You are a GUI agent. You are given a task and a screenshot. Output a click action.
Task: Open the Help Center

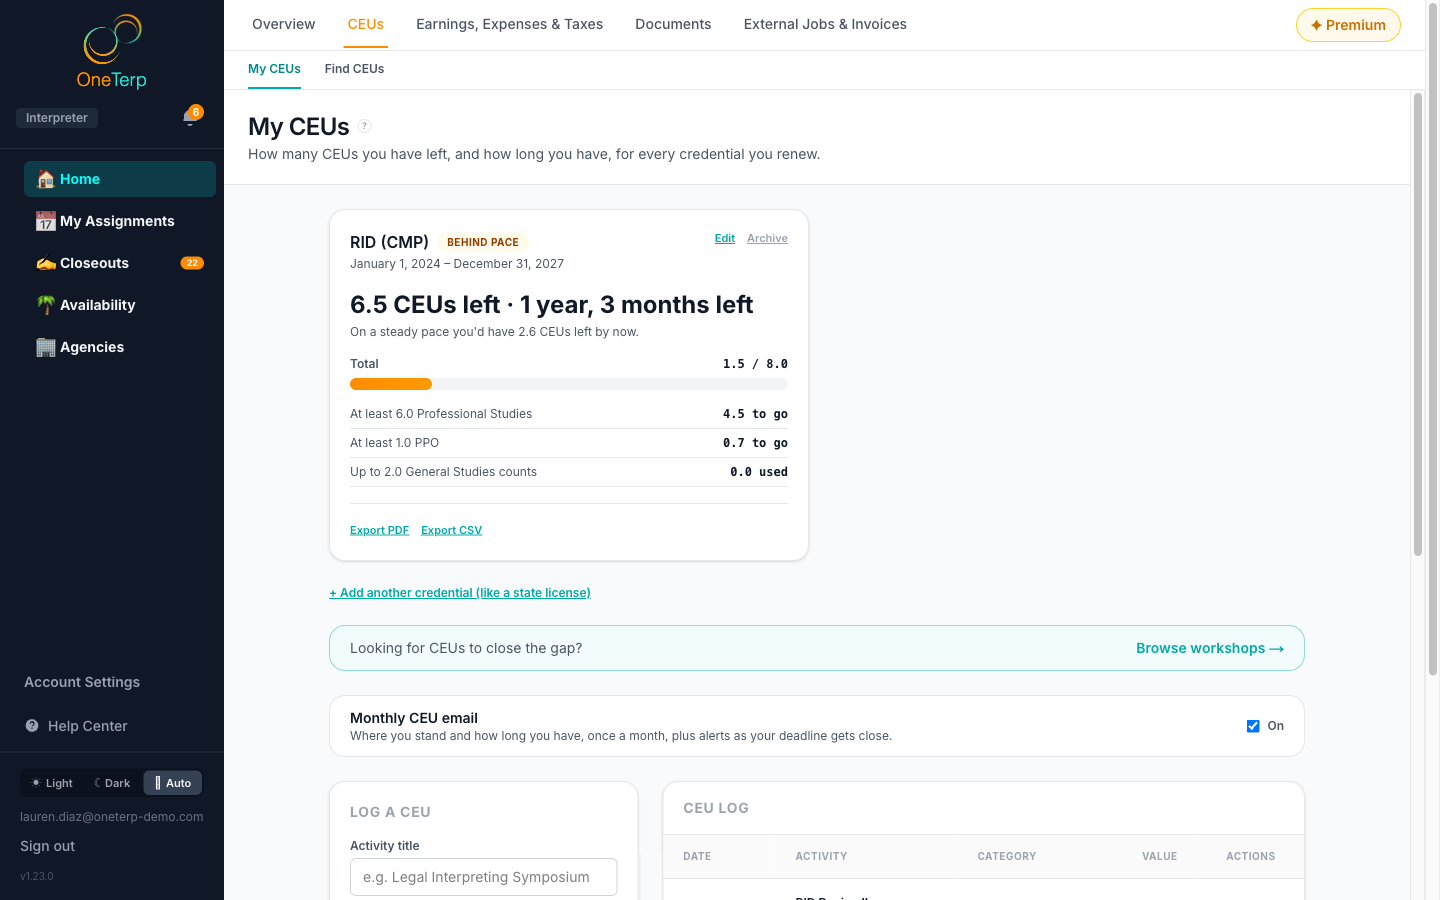pos(88,726)
